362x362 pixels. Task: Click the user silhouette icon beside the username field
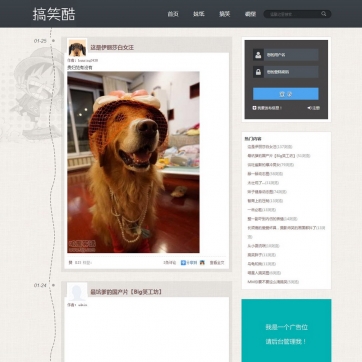[258, 55]
